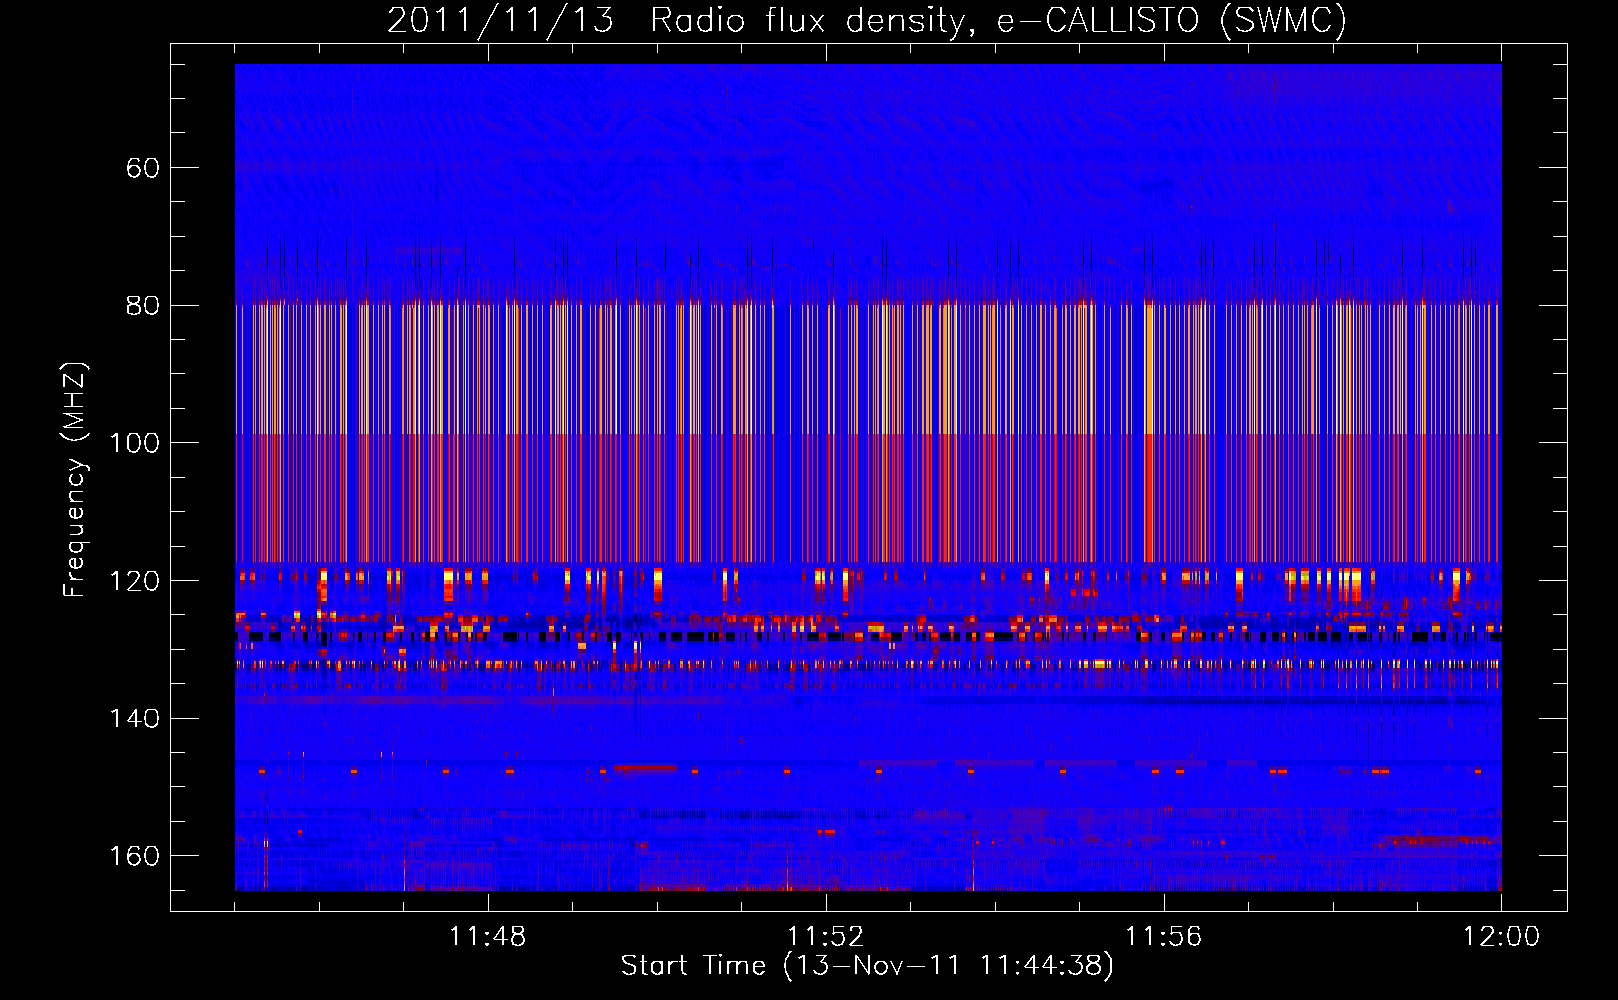1618x1000 pixels.
Task: Select the '140' frequency tick label
Action: coord(135,719)
